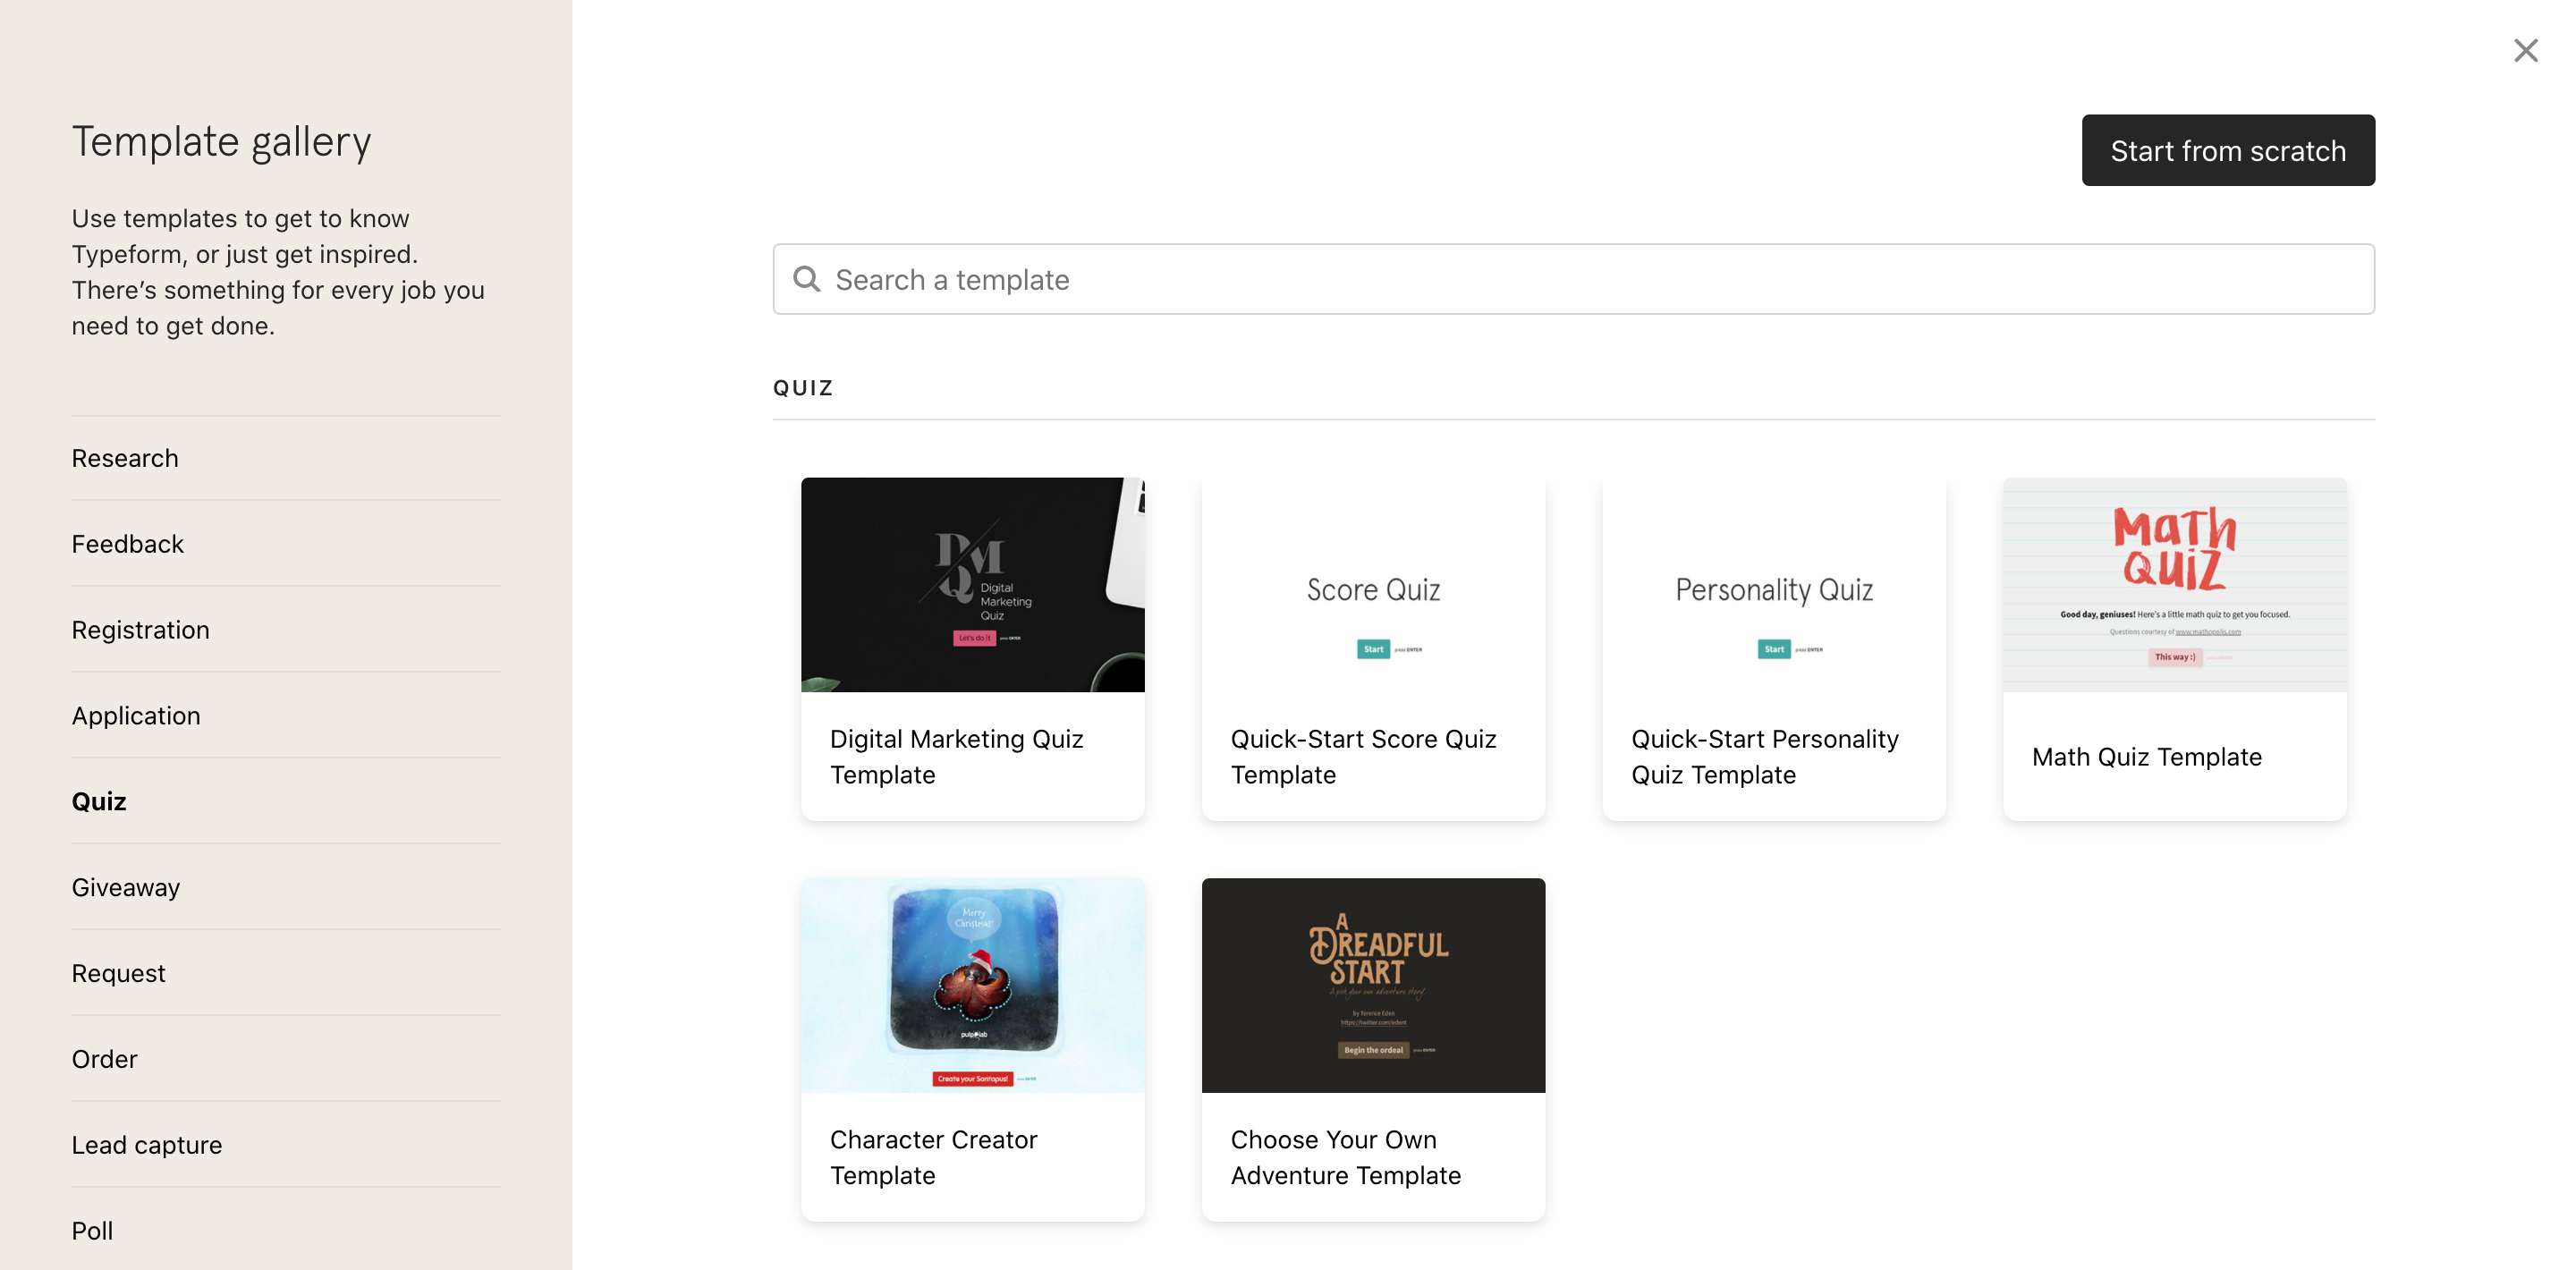Image resolution: width=2576 pixels, height=1270 pixels.
Task: Click the Start from scratch button
Action: coord(2227,150)
